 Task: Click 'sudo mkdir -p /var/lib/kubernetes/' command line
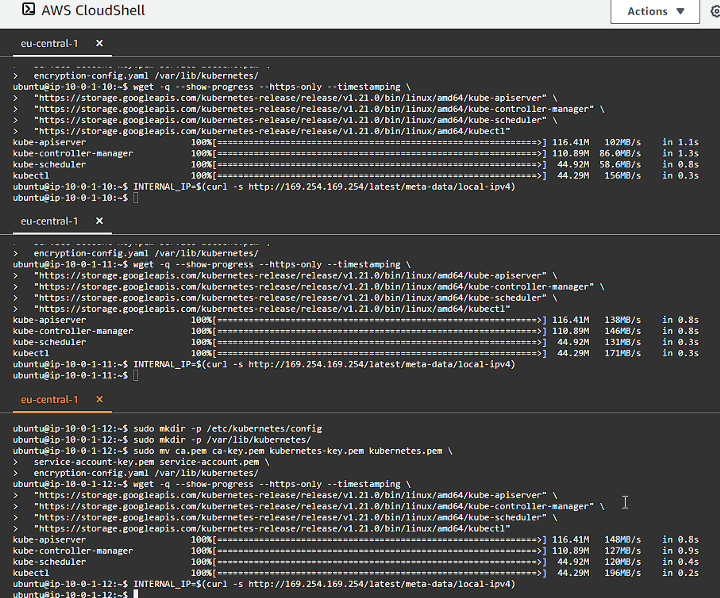[x=222, y=440]
